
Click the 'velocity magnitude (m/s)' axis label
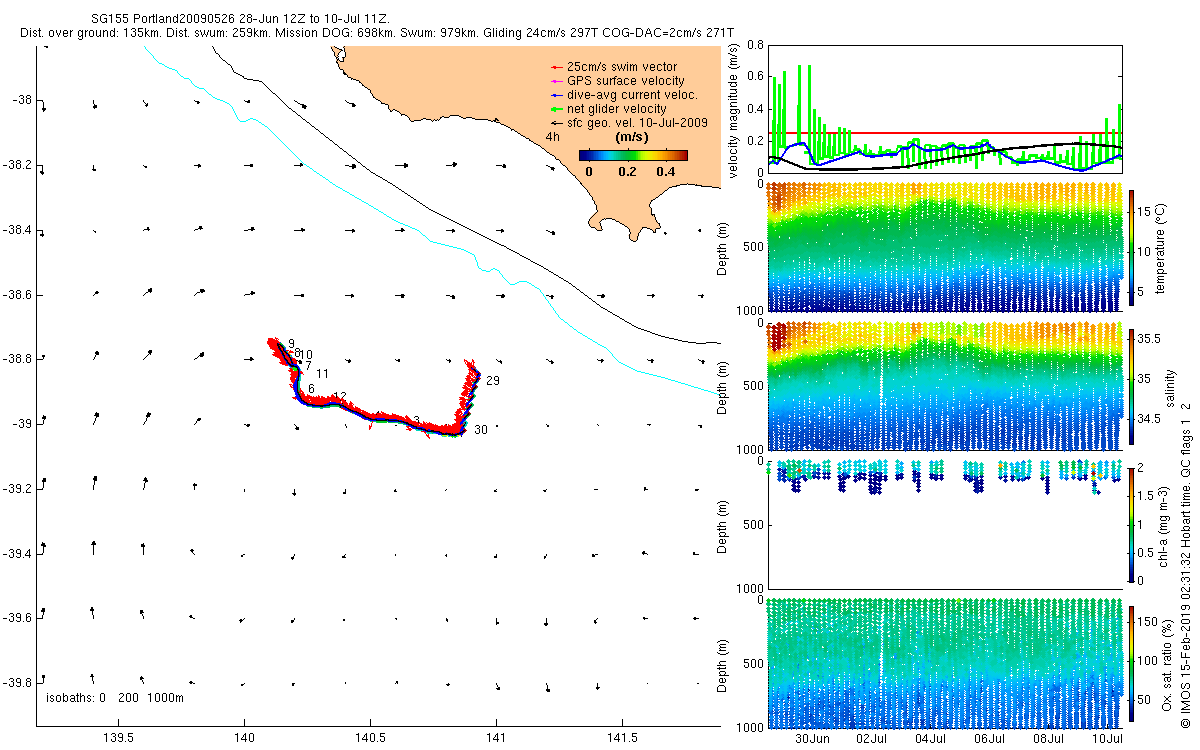tap(732, 109)
